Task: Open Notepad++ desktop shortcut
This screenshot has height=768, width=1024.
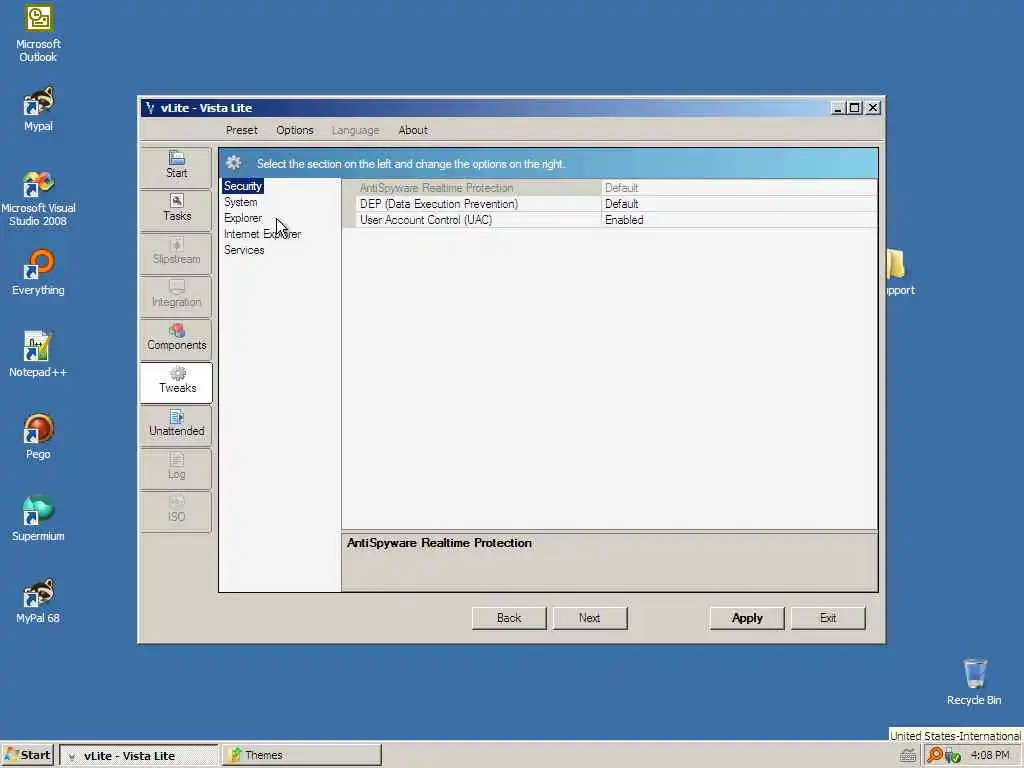Action: 38,354
